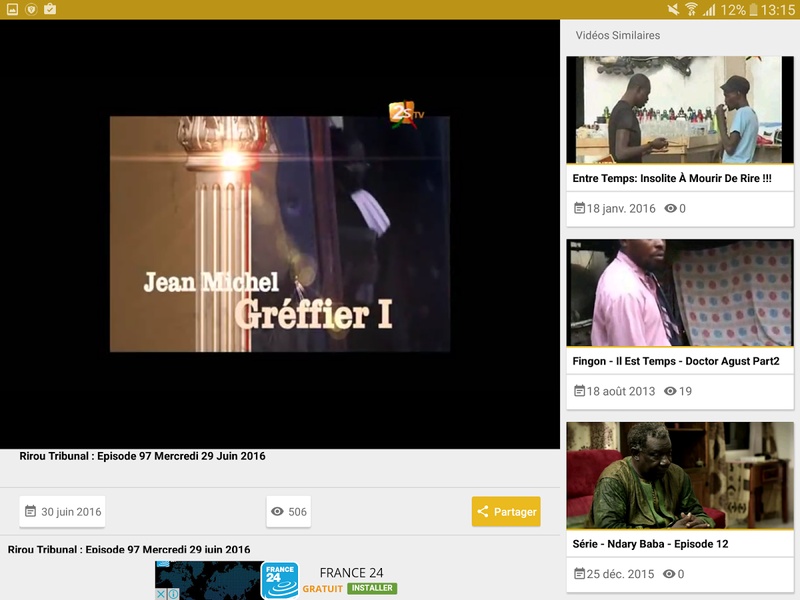The image size is (800, 600).
Task: Open Entre Temps: Insolite À Mourir De Rire title
Action: pos(672,178)
